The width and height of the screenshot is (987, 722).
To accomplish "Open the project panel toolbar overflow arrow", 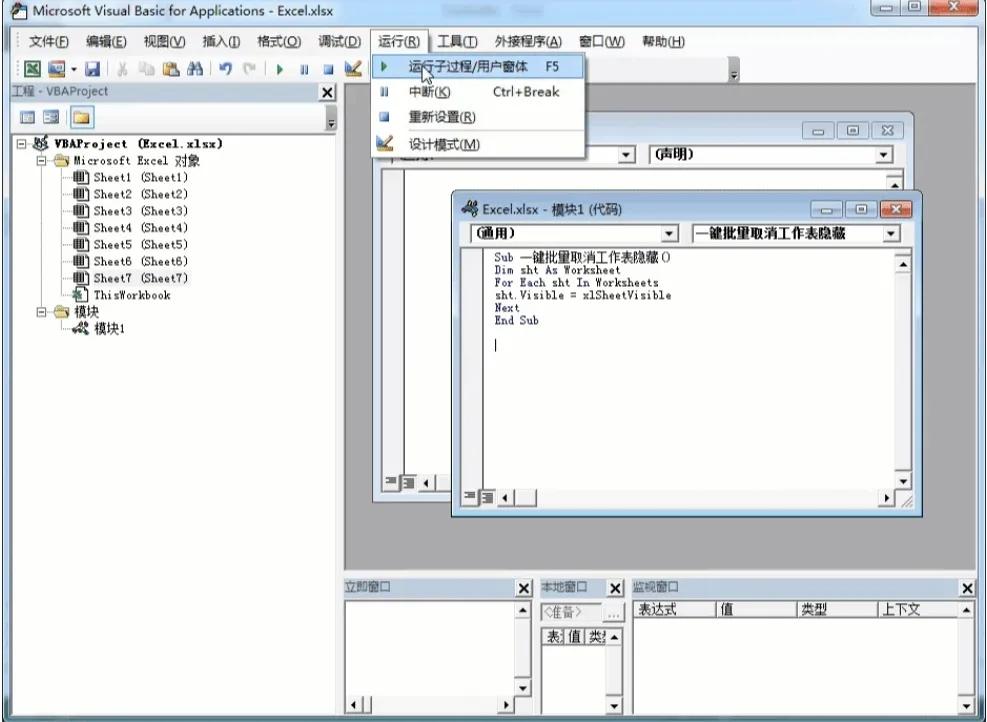I will (x=331, y=118).
